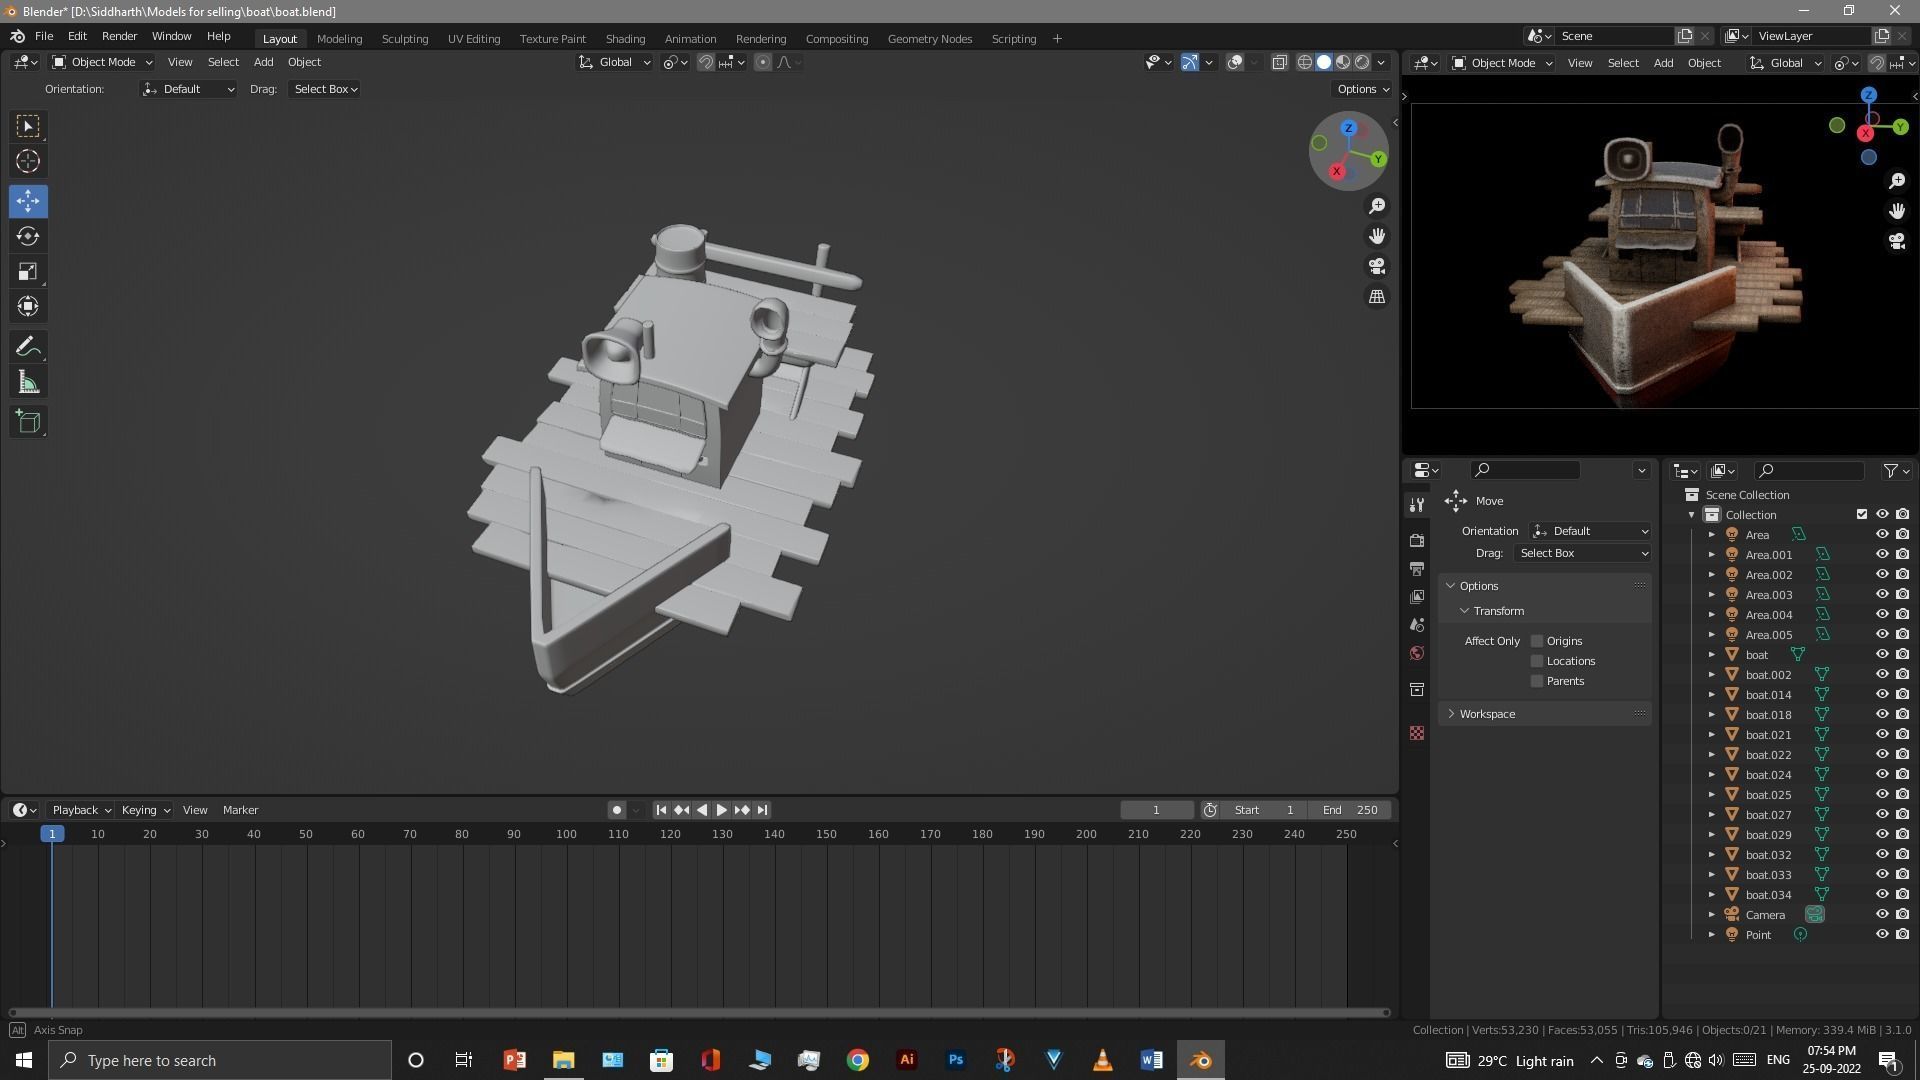This screenshot has height=1080, width=1920.
Task: Expand the boat.014 tree item
Action: pyautogui.click(x=1711, y=694)
